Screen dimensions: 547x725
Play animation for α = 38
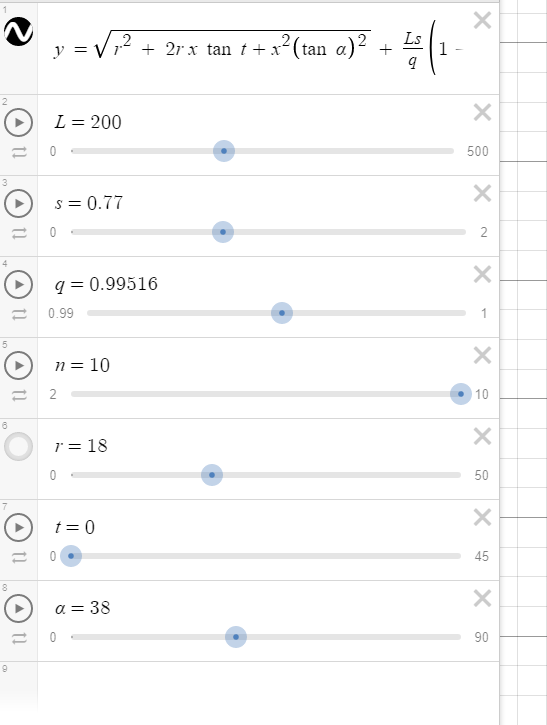pyautogui.click(x=18, y=608)
